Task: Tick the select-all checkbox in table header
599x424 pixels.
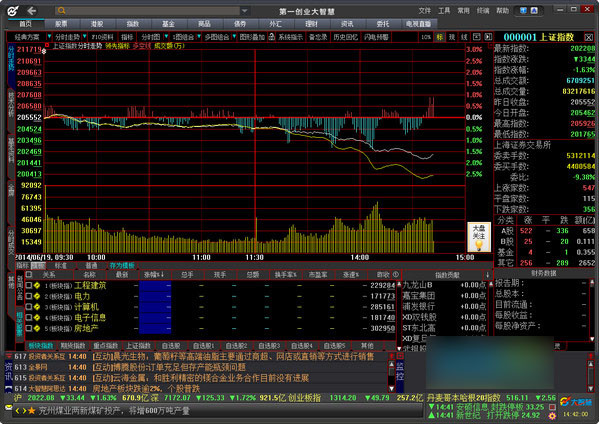Action: (29, 275)
